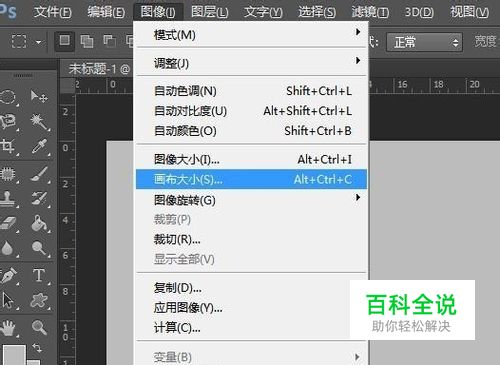The height and width of the screenshot is (365, 500).
Task: Open the 文件(F) menu
Action: (x=53, y=12)
